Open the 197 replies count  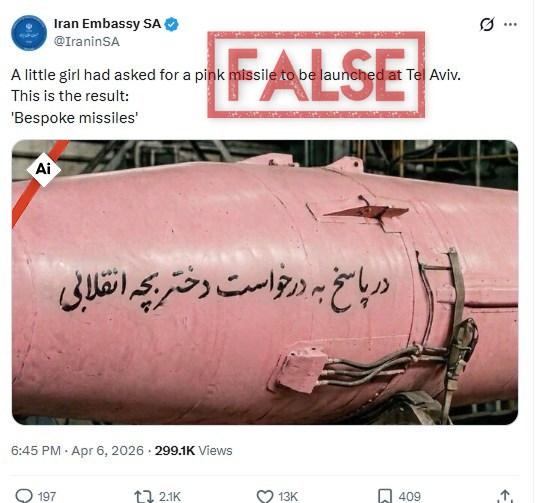pyautogui.click(x=47, y=497)
